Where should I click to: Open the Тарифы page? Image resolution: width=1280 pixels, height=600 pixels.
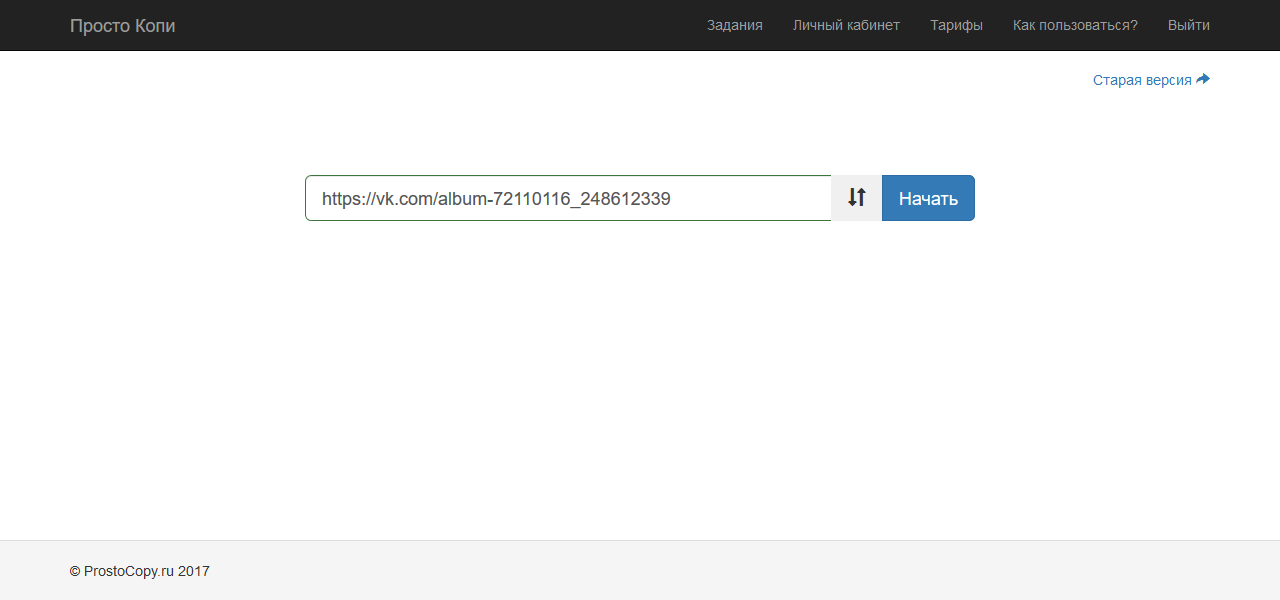pyautogui.click(x=956, y=25)
